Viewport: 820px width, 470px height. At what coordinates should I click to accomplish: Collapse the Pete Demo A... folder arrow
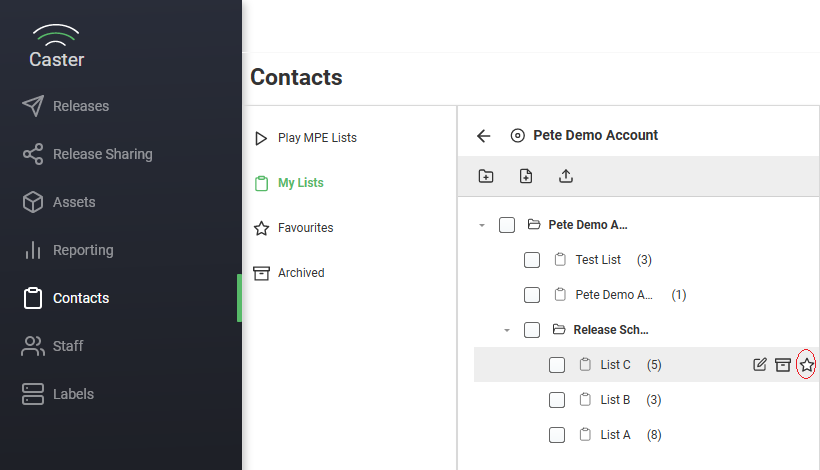482,225
